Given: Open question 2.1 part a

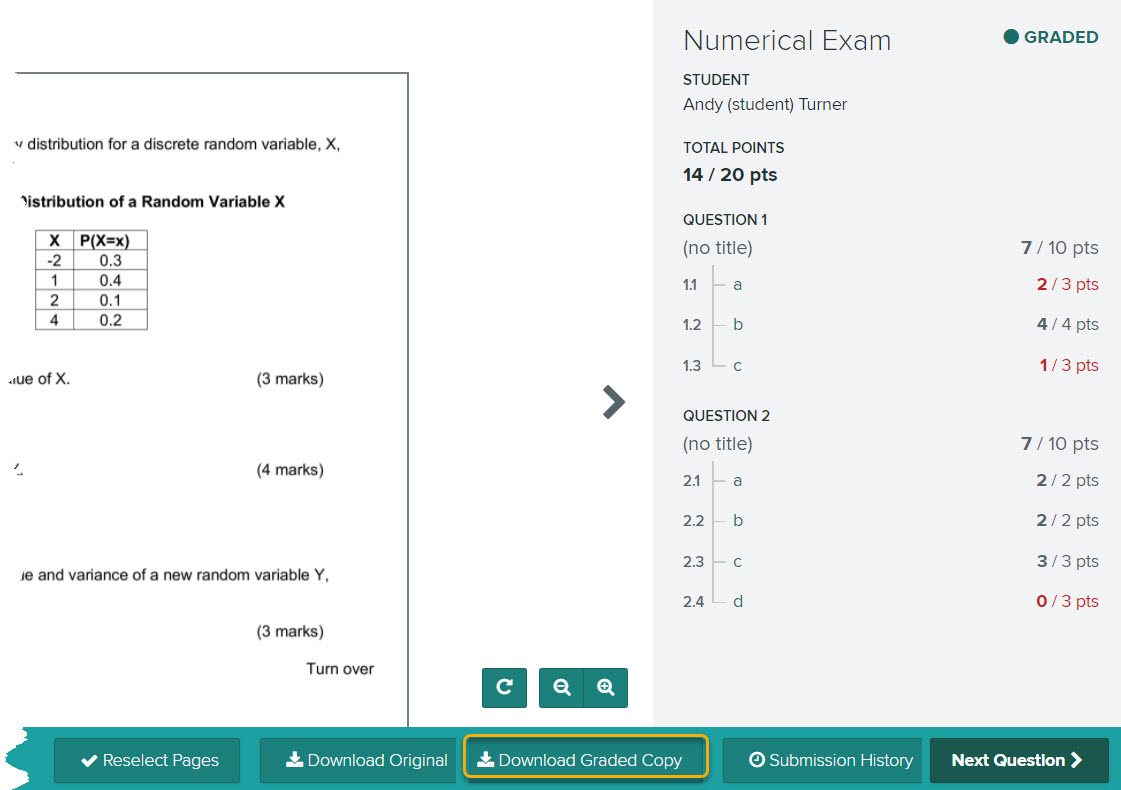Looking at the screenshot, I should click(x=737, y=481).
